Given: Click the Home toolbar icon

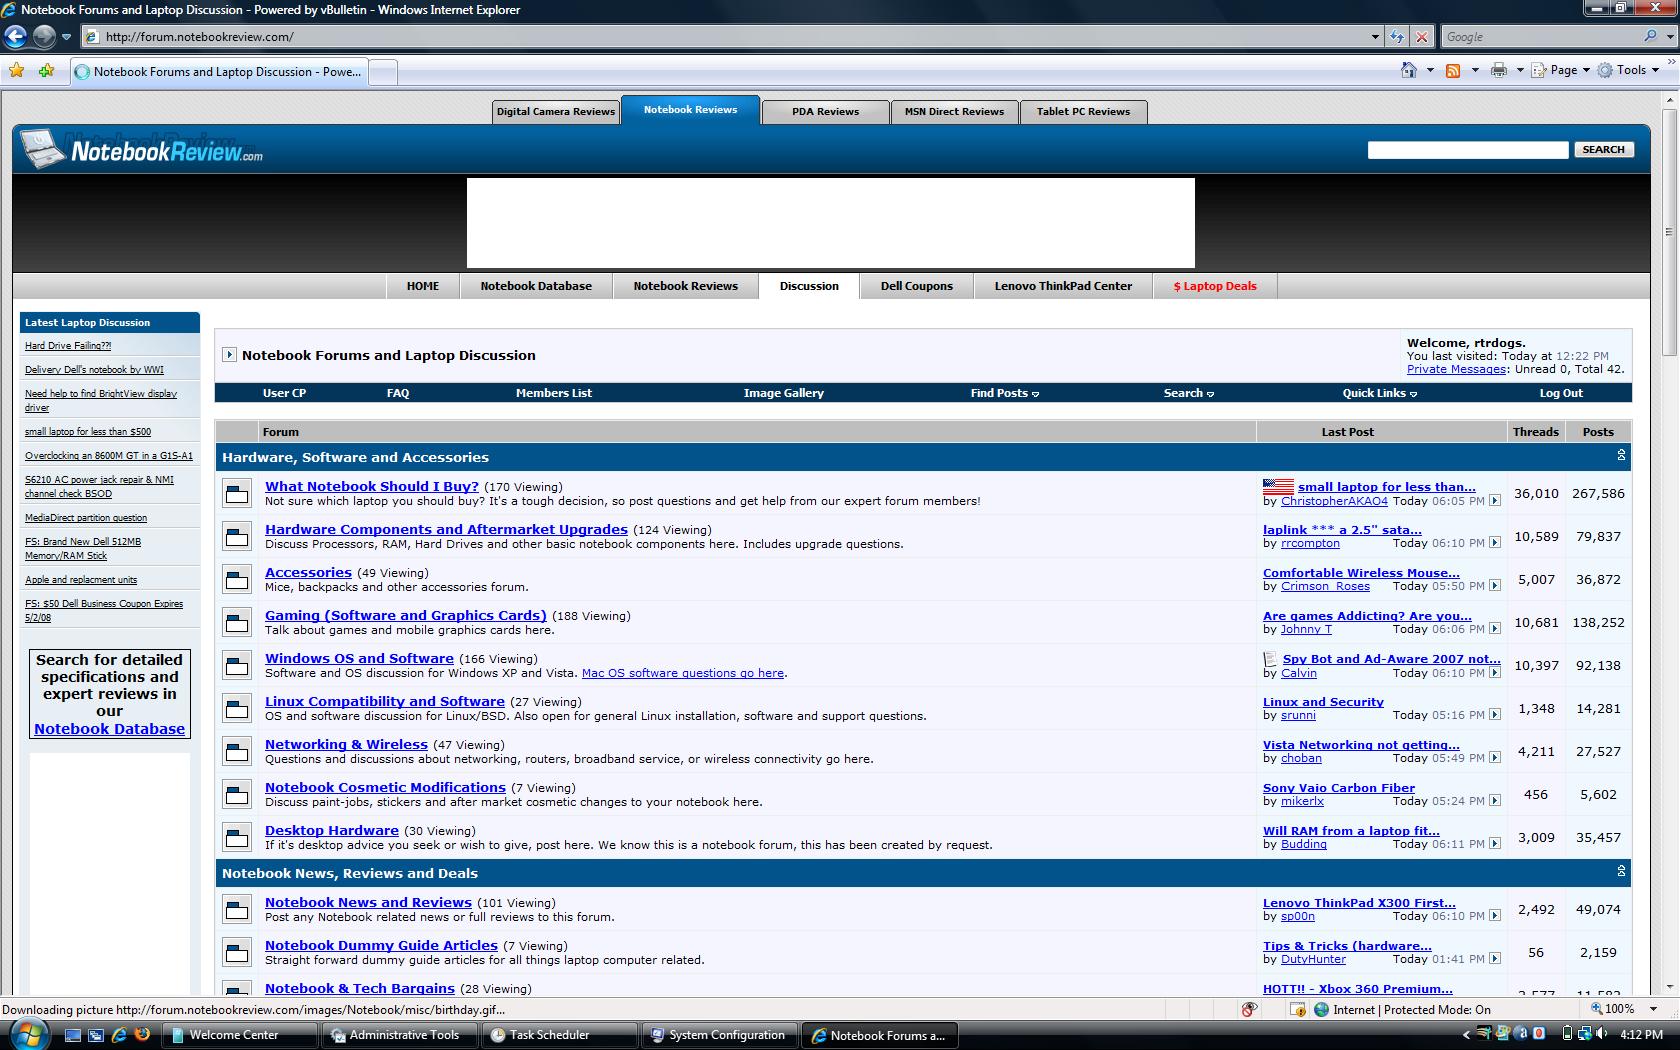Looking at the screenshot, I should [x=1409, y=70].
